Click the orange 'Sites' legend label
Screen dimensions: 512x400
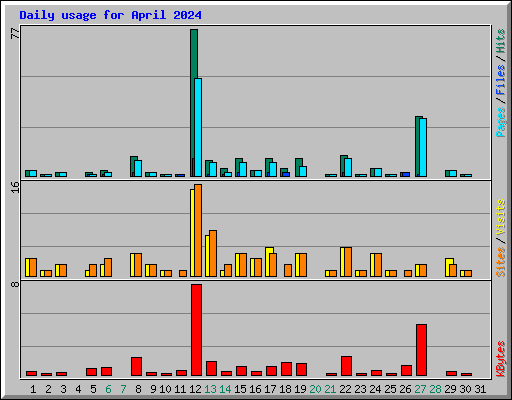click(x=500, y=262)
